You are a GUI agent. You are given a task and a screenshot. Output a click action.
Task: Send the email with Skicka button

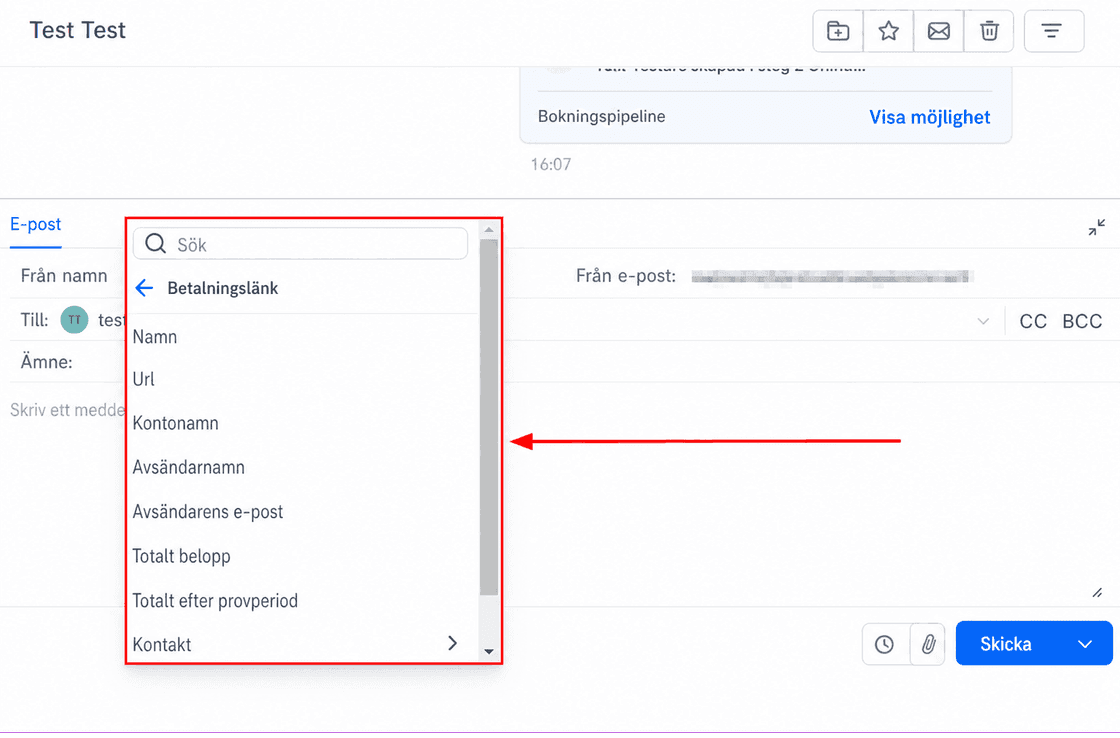point(1006,644)
